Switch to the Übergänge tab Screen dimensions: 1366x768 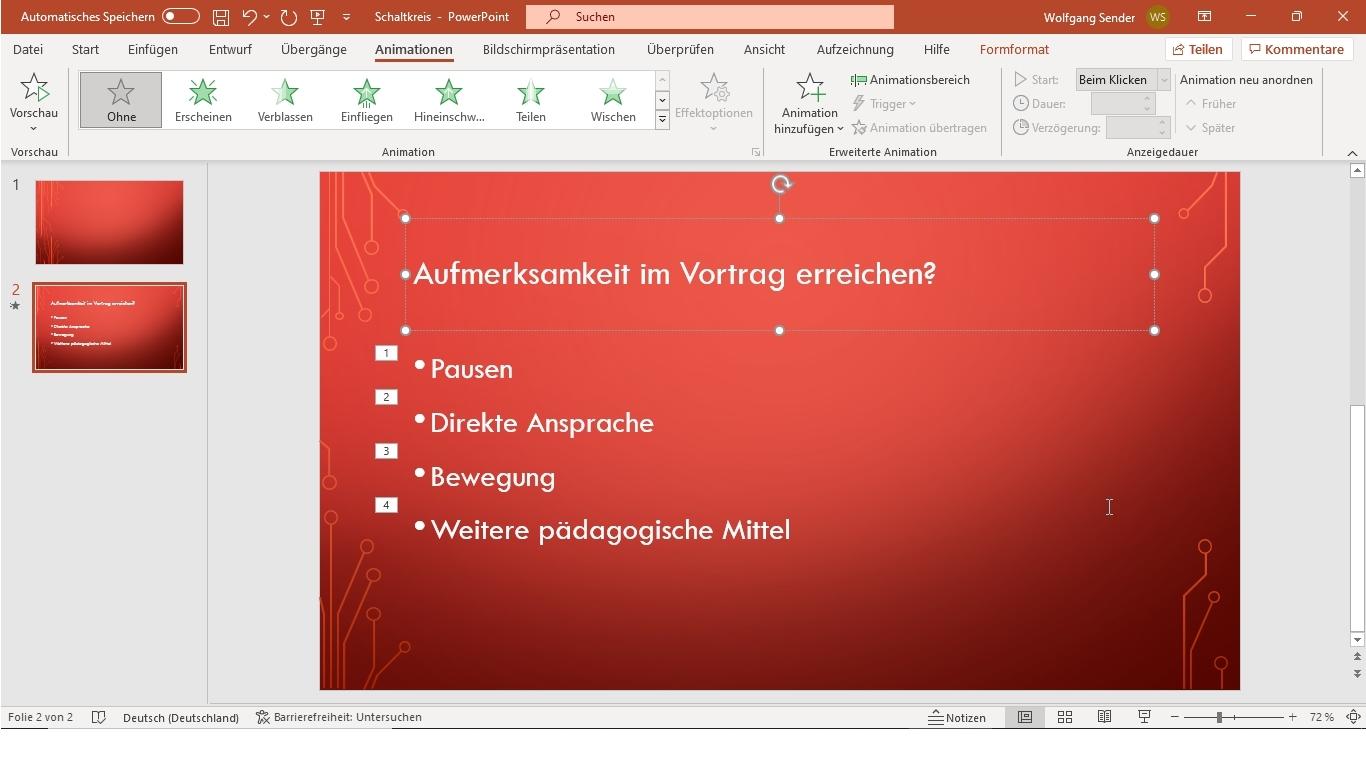click(314, 49)
